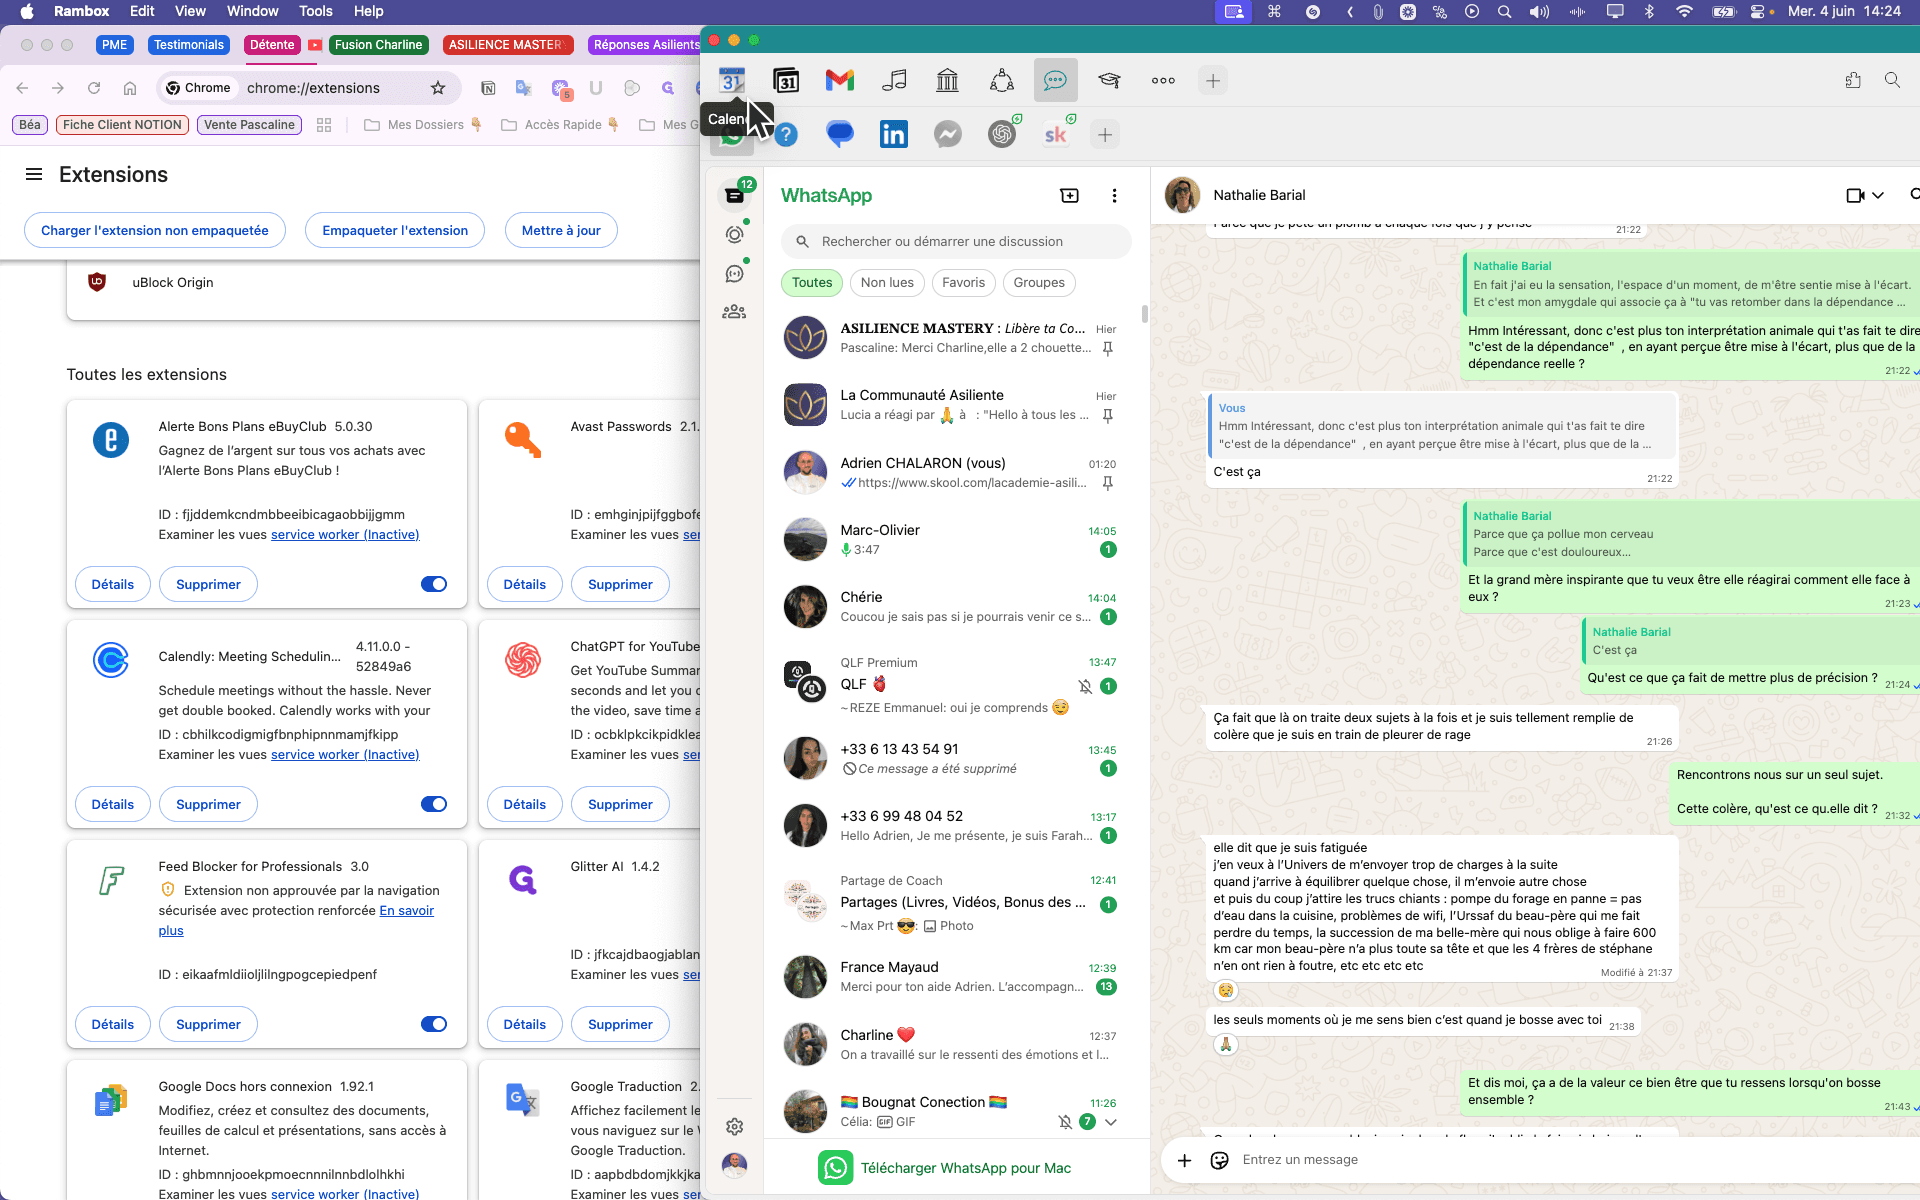The width and height of the screenshot is (1920, 1200).
Task: Reload the Chrome extensions page
Action: point(94,88)
